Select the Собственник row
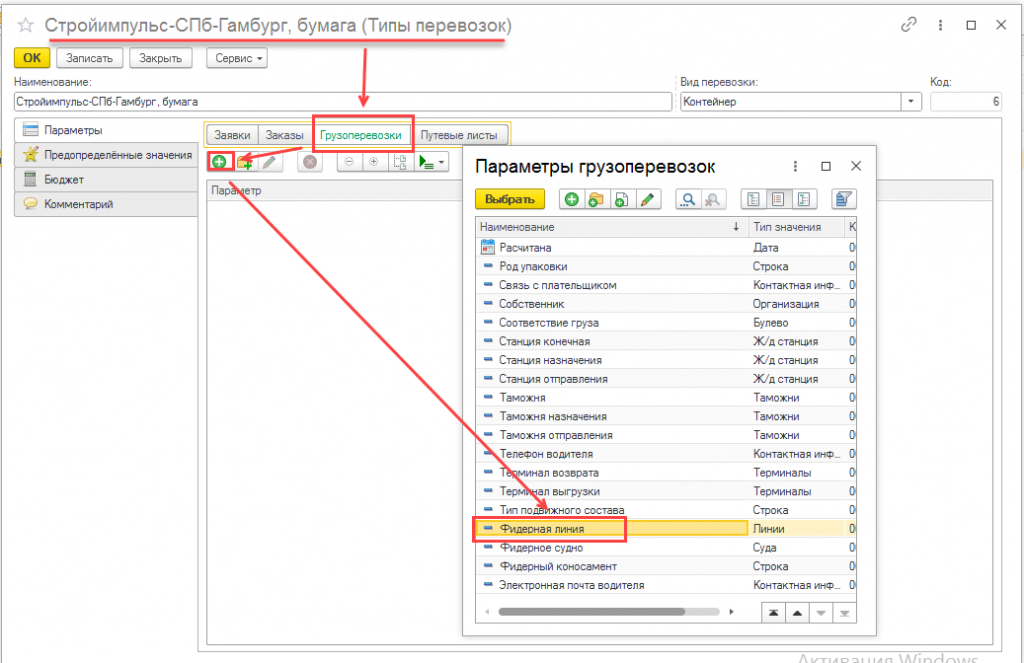The width and height of the screenshot is (1024, 663). pos(665,304)
